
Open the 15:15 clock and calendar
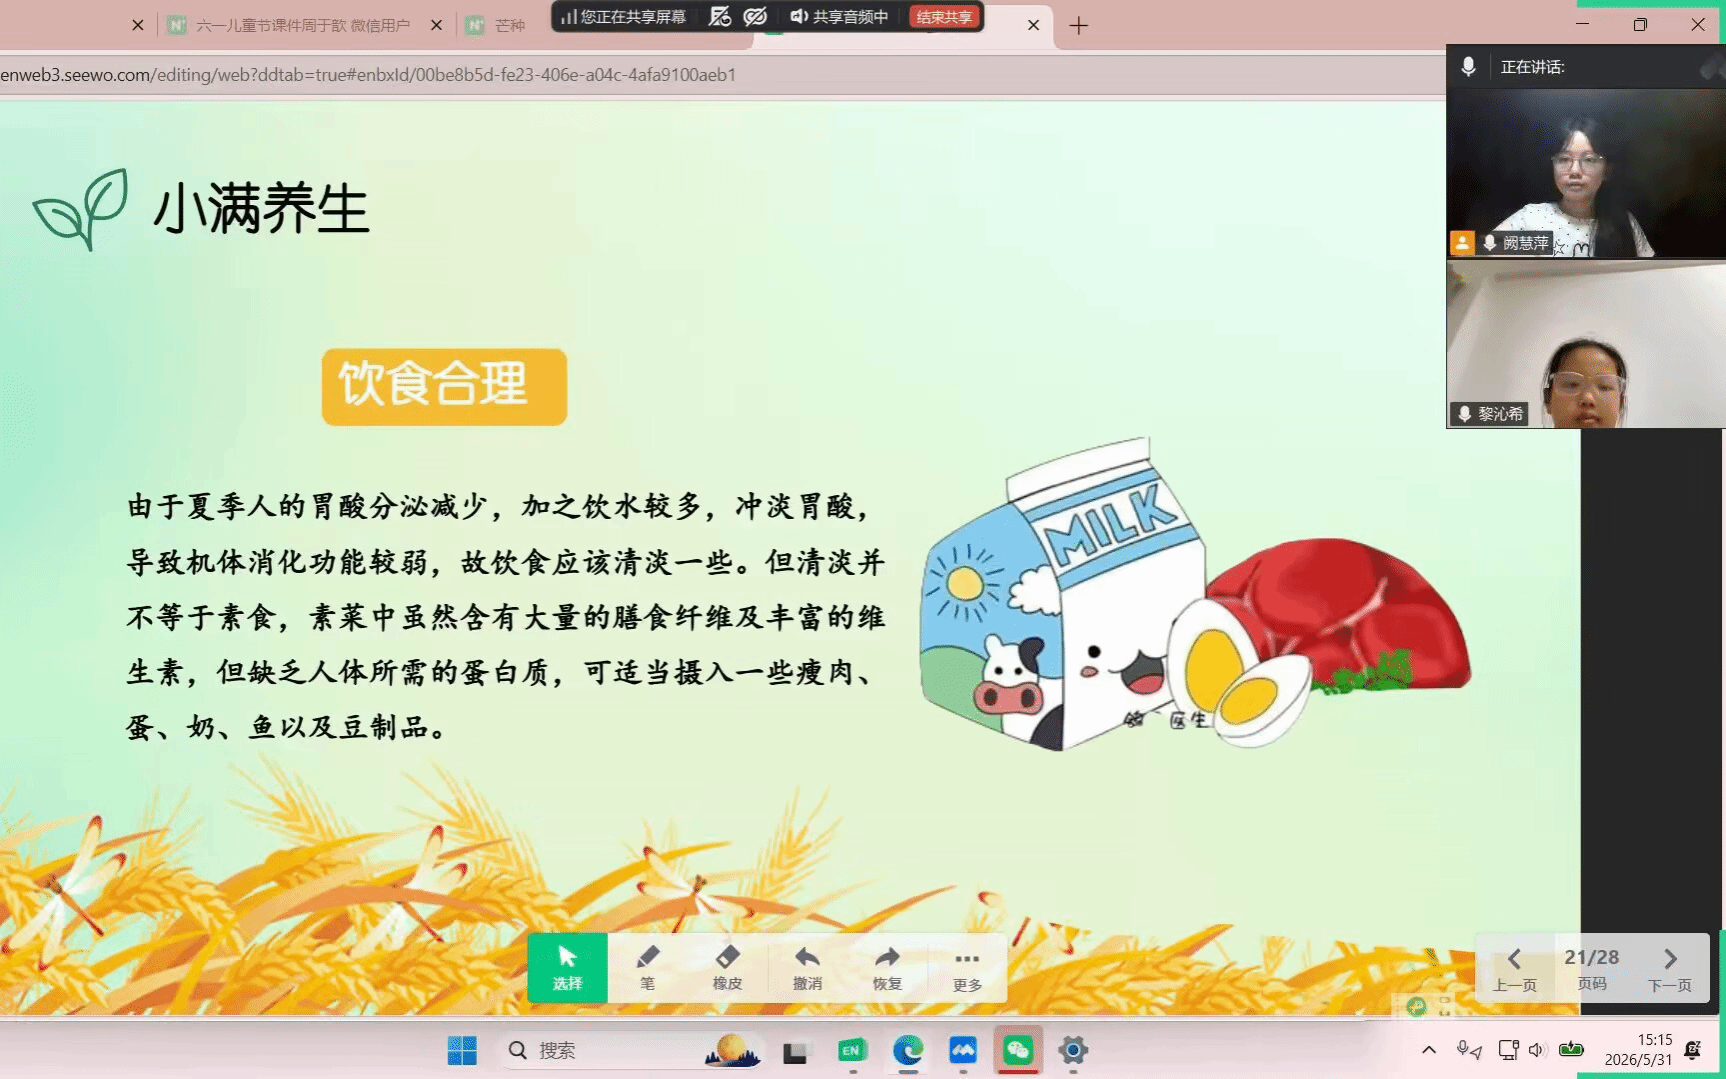pos(1638,1050)
